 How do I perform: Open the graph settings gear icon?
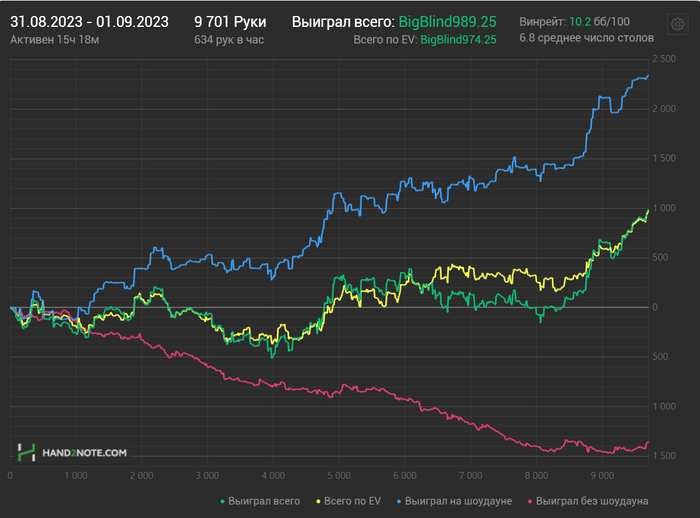tap(677, 24)
